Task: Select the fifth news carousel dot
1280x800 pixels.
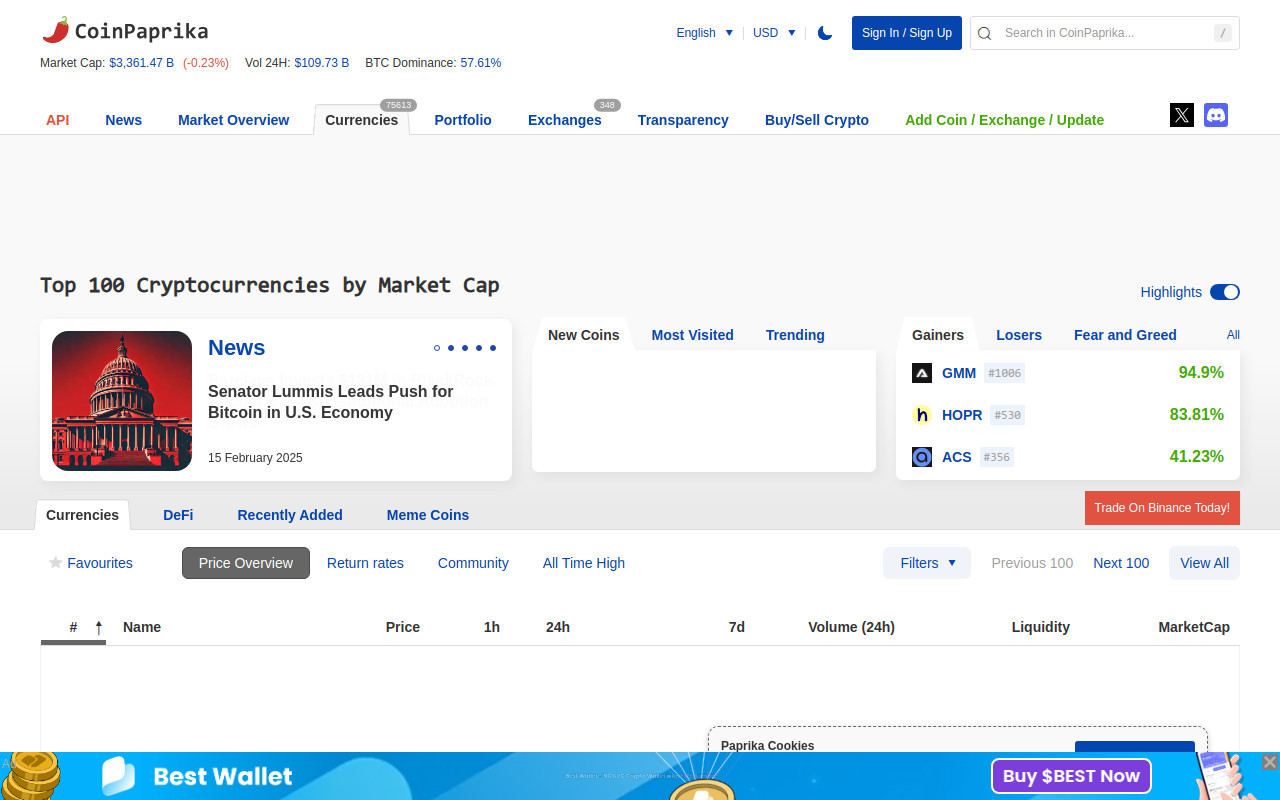Action: 493,348
